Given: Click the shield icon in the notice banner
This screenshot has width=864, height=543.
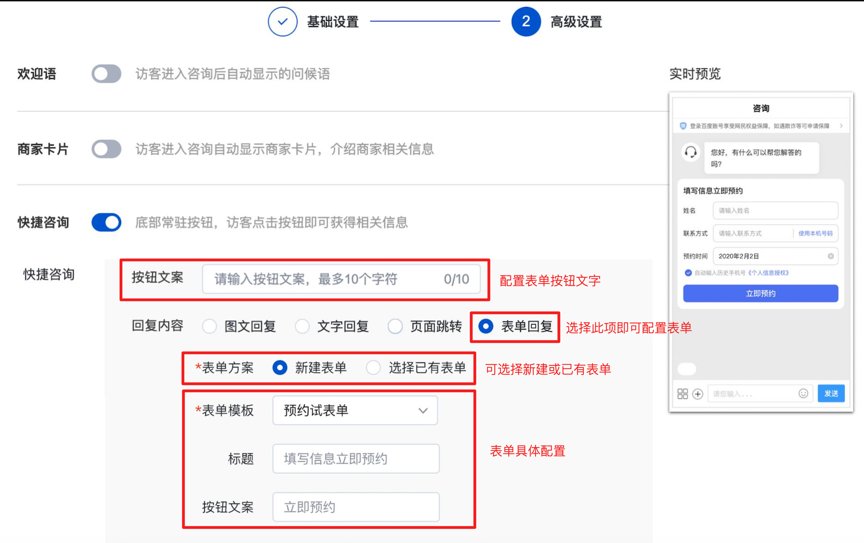Looking at the screenshot, I should (683, 127).
